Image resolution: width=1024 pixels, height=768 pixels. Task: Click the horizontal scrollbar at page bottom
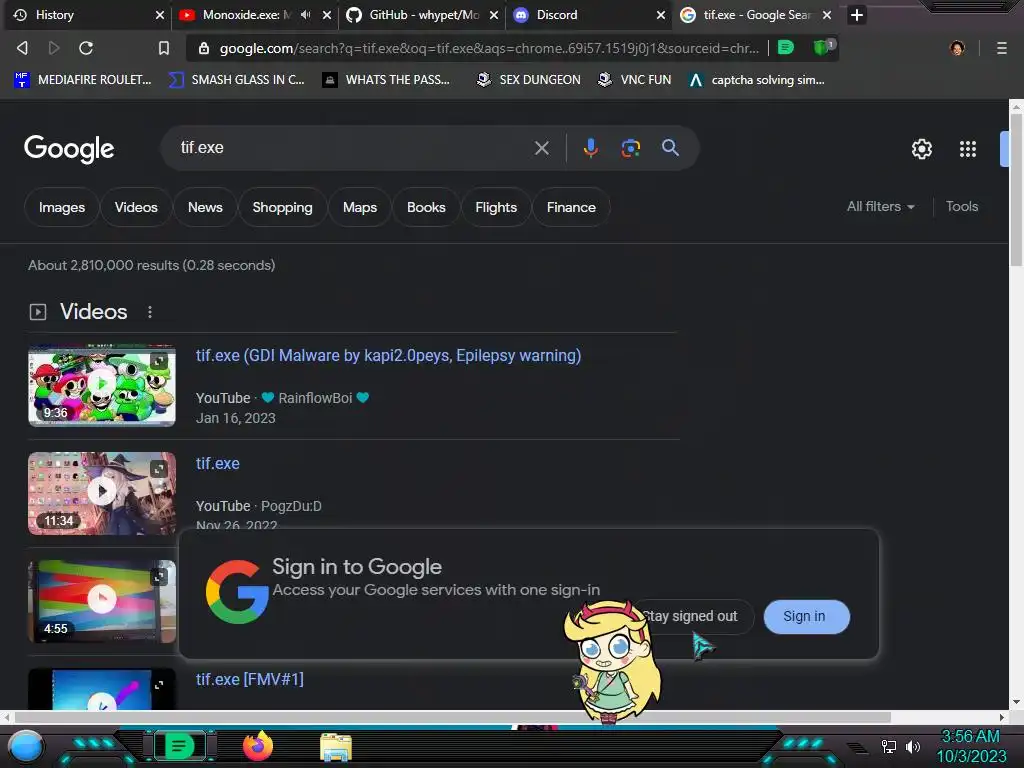453,717
